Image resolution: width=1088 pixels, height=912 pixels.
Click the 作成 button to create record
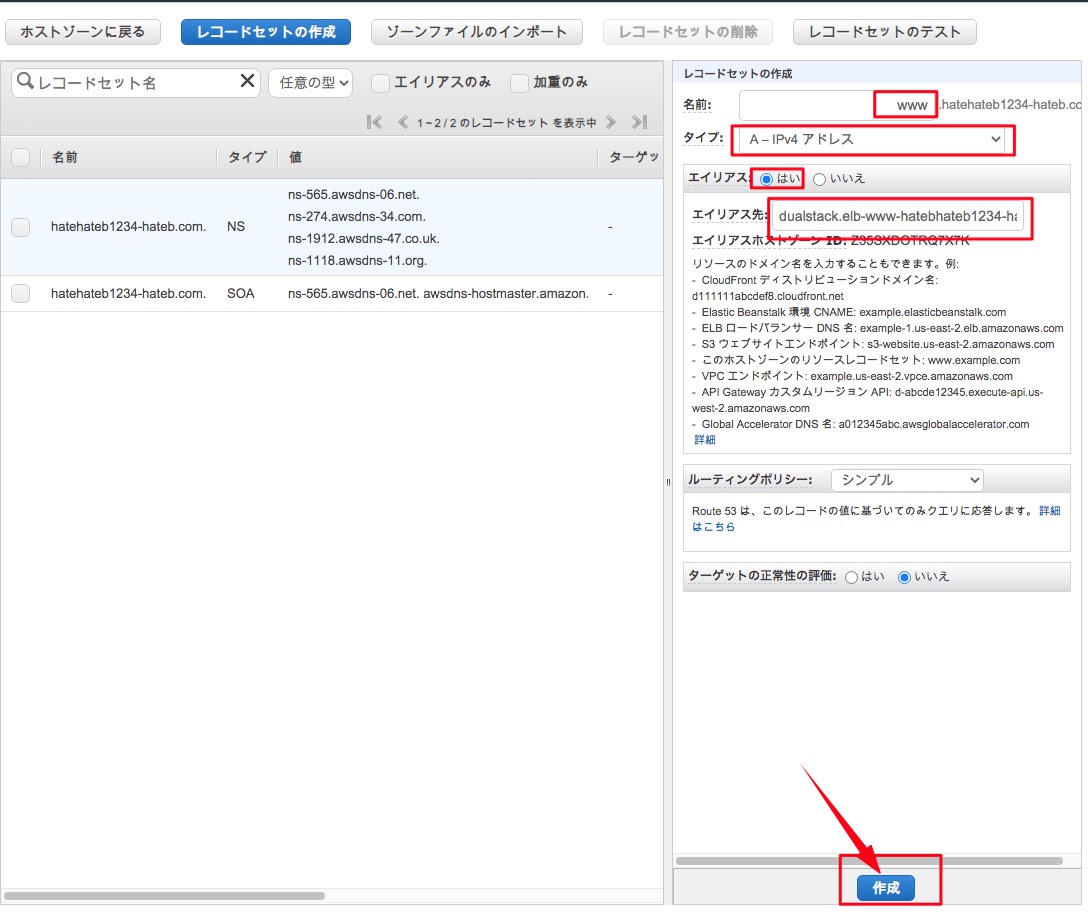[886, 888]
